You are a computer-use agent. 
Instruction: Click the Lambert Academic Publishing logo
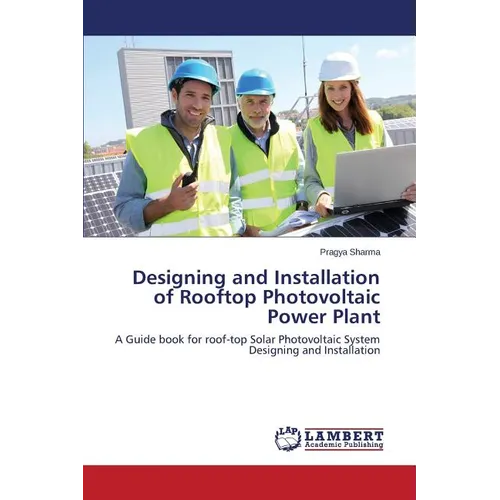coord(329,439)
